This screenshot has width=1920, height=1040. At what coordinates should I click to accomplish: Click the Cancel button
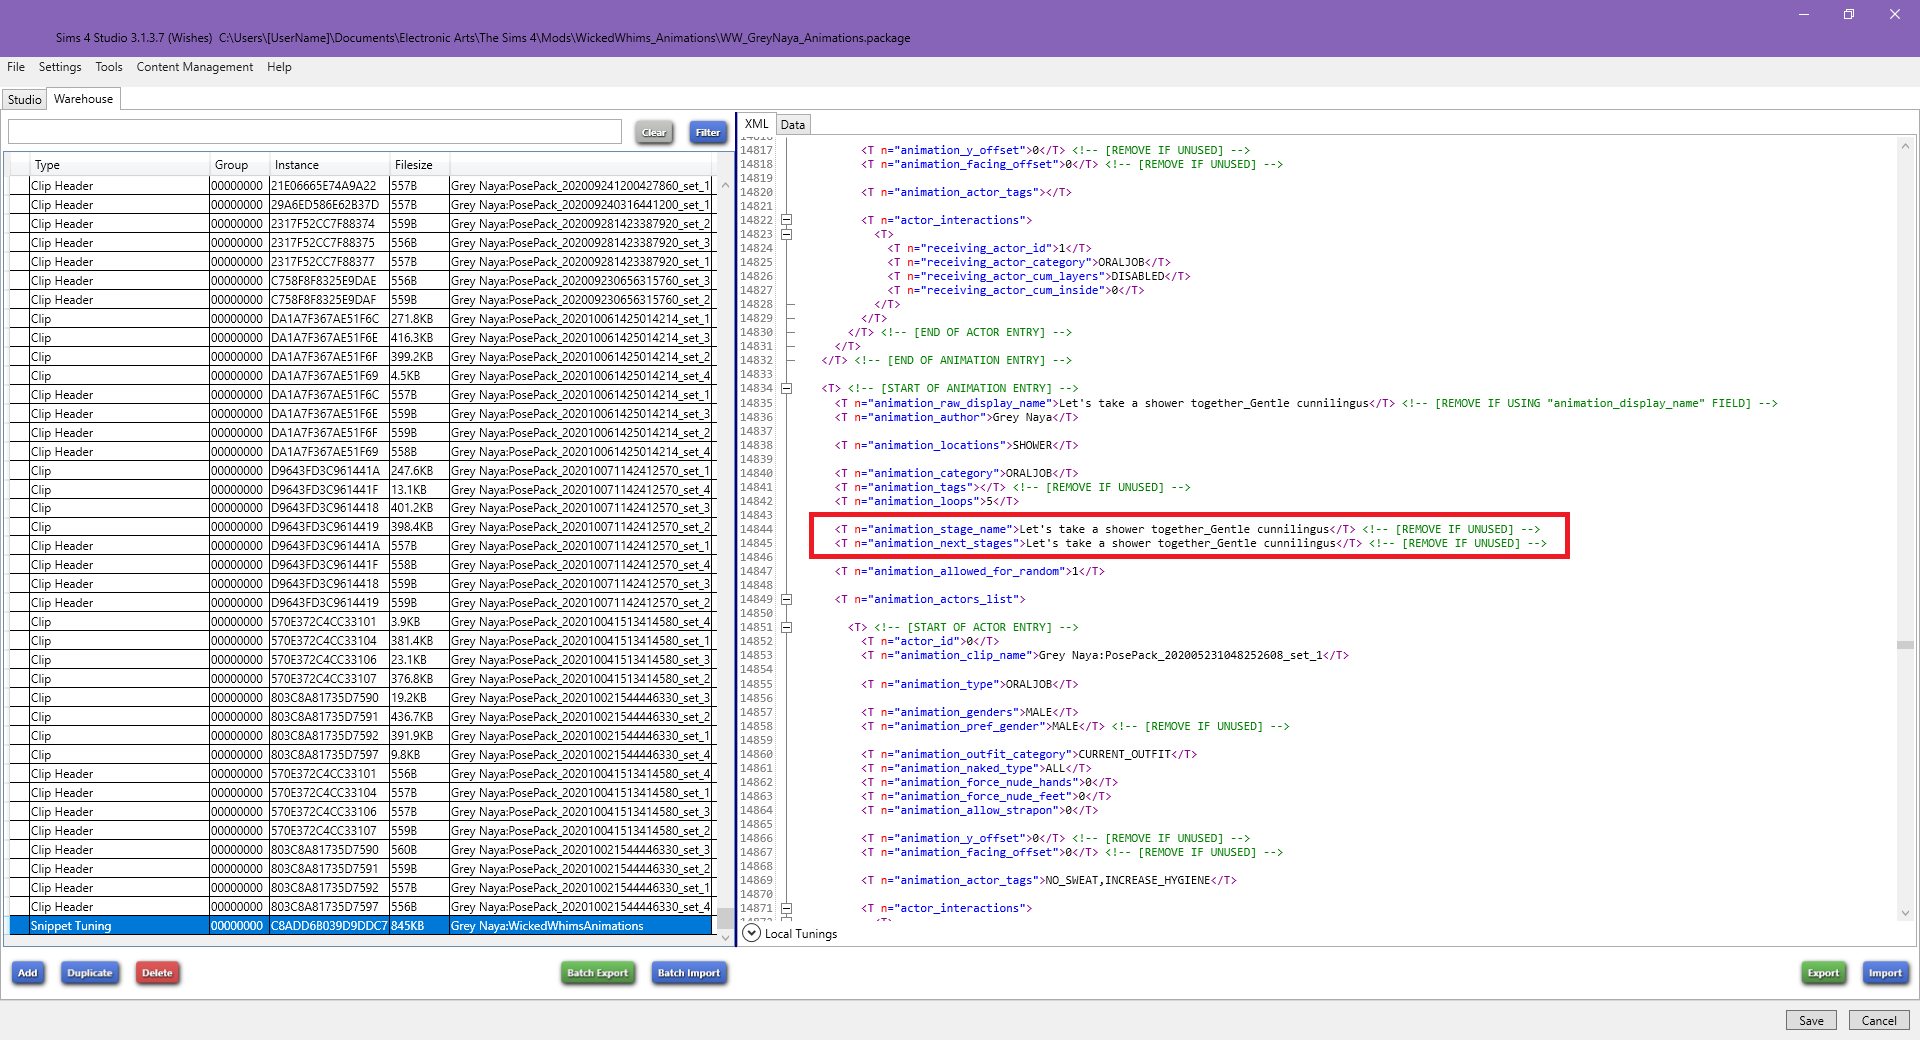pyautogui.click(x=1879, y=1020)
